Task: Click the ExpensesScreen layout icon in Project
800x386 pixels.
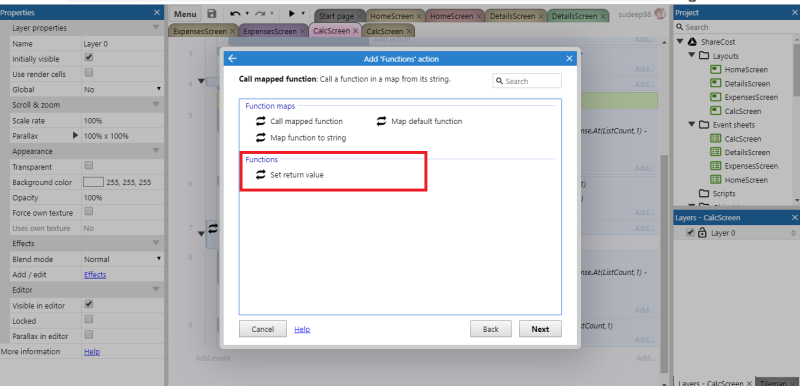Action: point(715,97)
